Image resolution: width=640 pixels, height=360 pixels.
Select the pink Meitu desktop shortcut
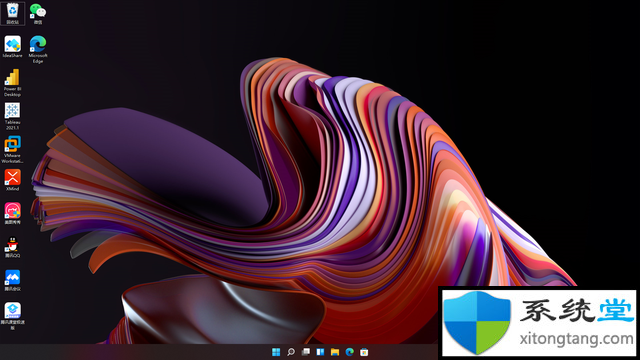(13, 214)
